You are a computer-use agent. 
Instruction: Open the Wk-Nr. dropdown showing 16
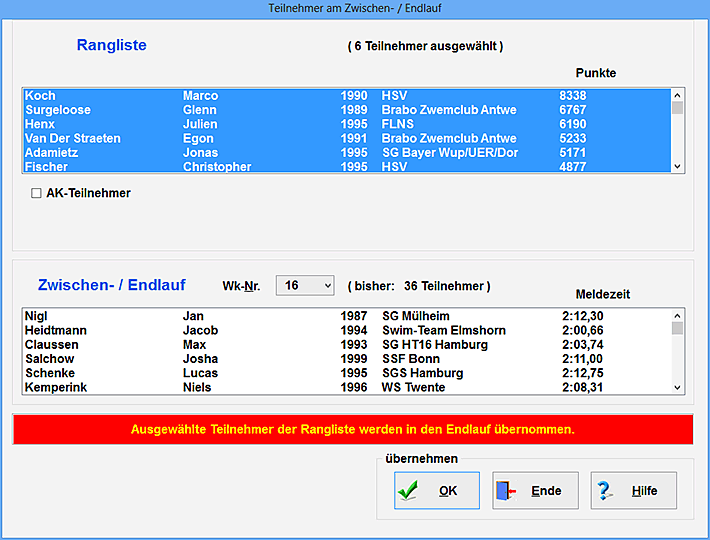point(305,286)
